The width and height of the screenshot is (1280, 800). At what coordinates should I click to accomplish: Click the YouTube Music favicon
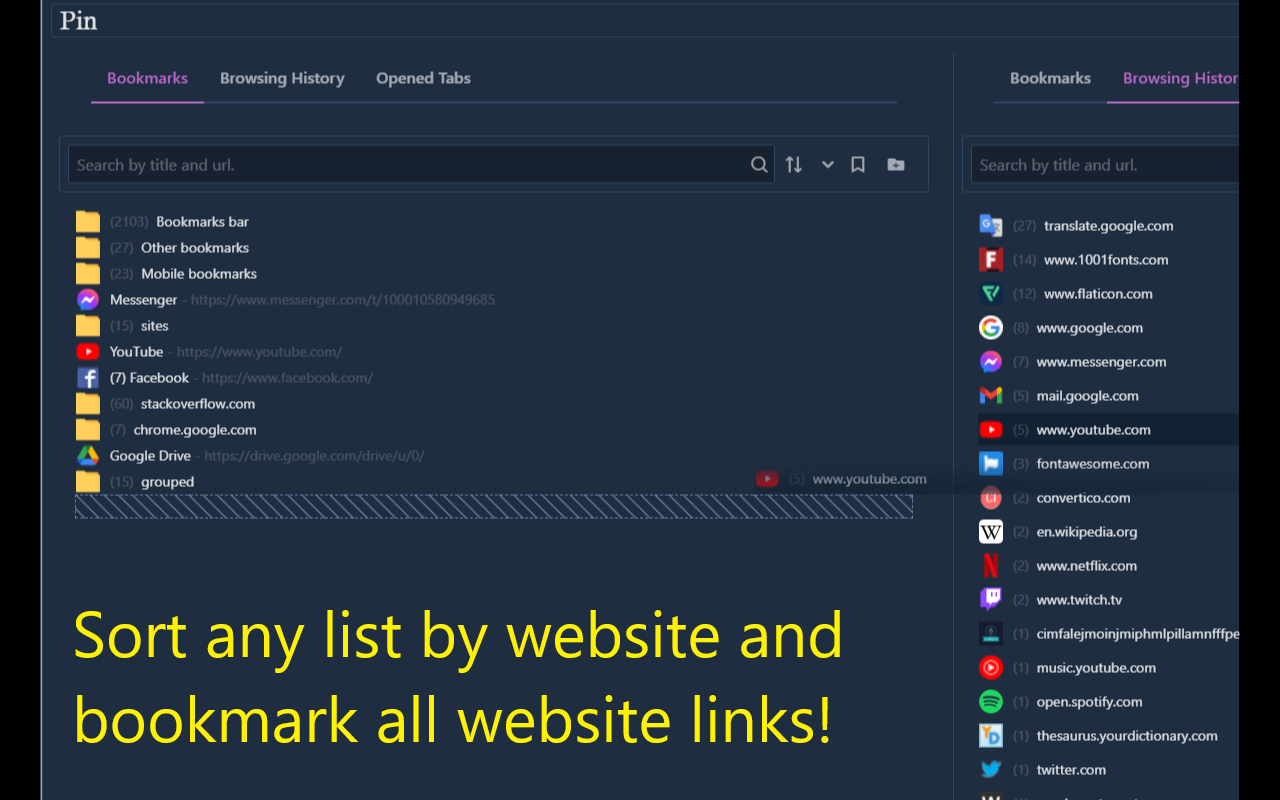coord(991,668)
